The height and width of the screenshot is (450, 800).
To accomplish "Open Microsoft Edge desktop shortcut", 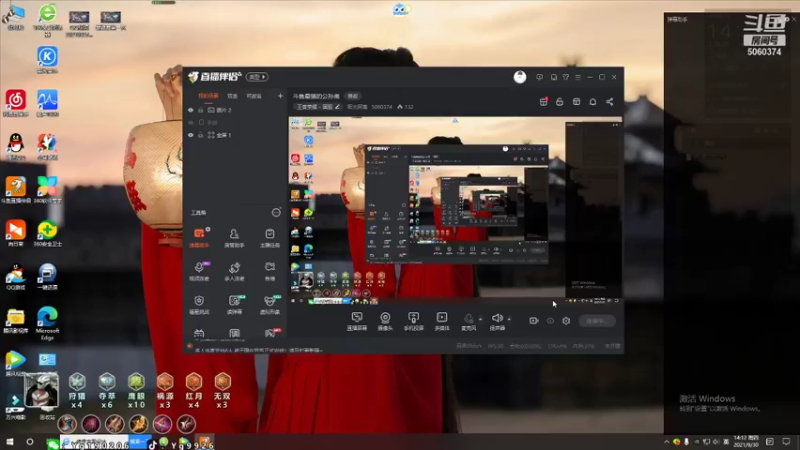I will point(47,323).
